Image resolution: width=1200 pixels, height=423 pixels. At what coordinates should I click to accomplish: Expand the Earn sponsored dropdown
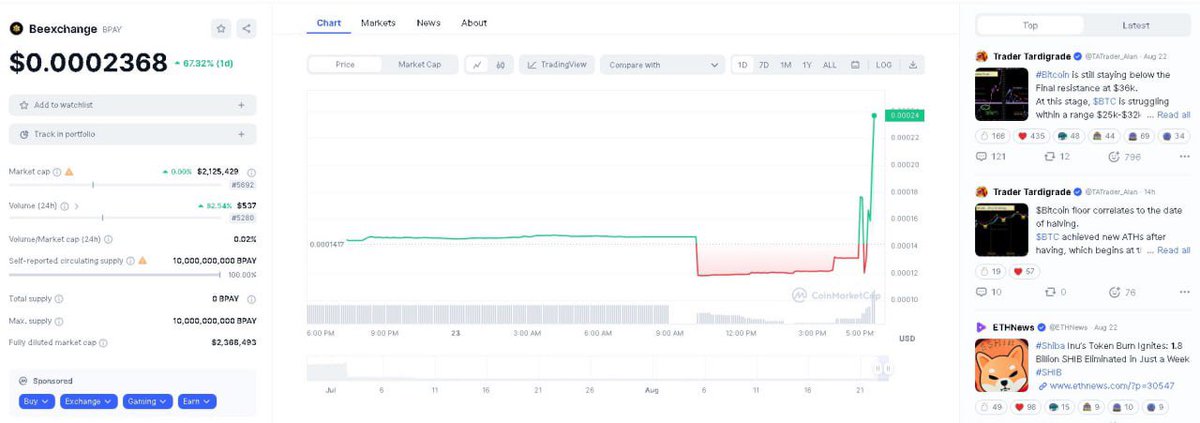(197, 402)
